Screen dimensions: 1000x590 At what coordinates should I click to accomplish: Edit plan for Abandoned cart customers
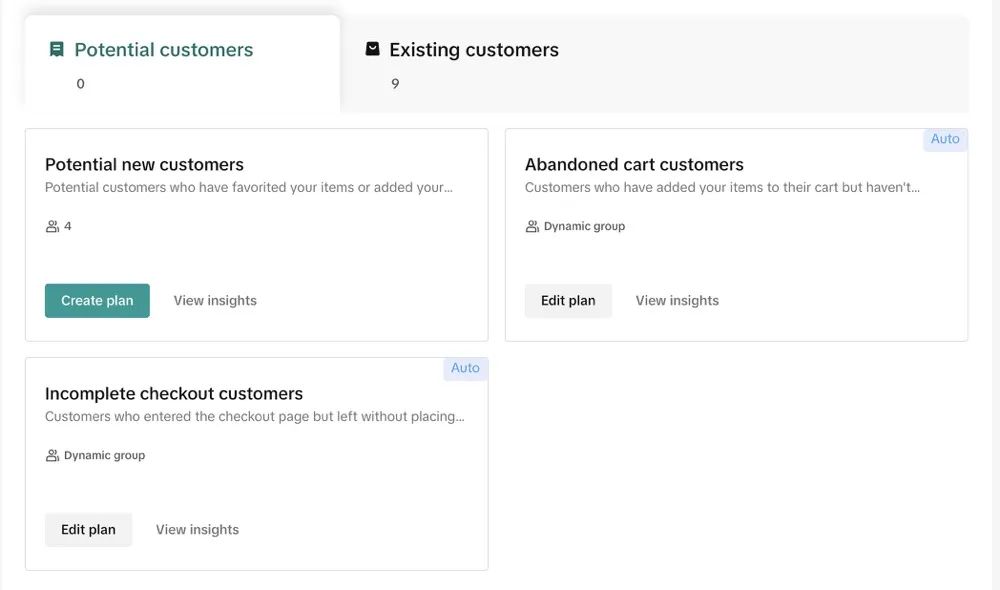tap(568, 300)
